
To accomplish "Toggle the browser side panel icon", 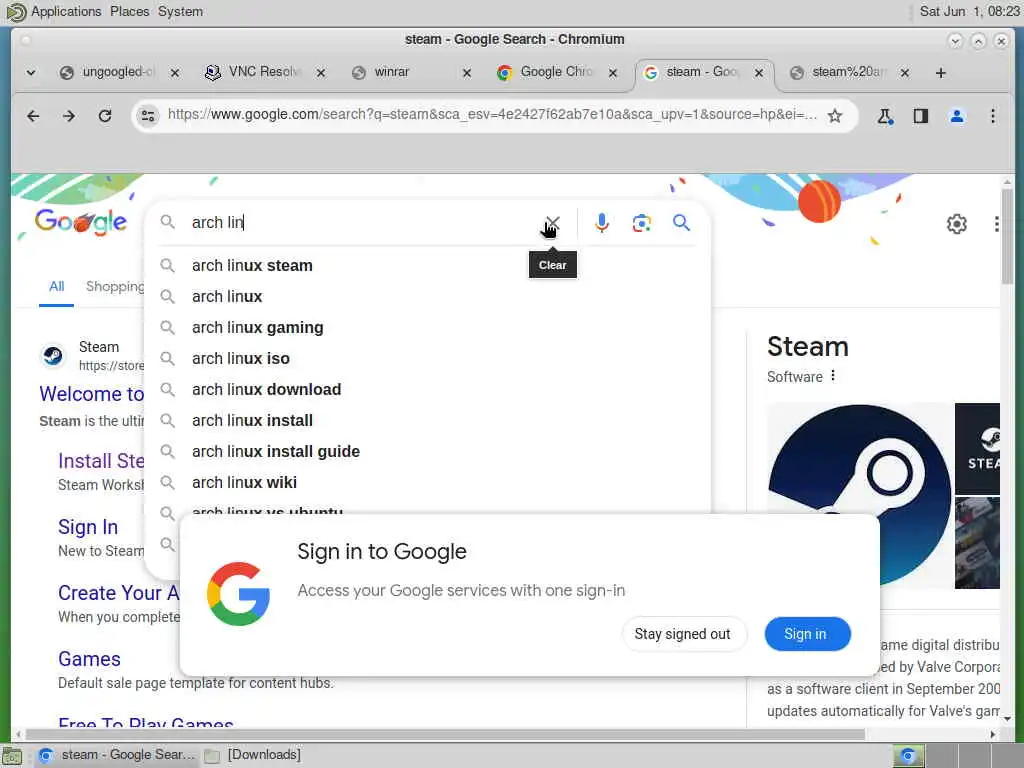I will [921, 116].
